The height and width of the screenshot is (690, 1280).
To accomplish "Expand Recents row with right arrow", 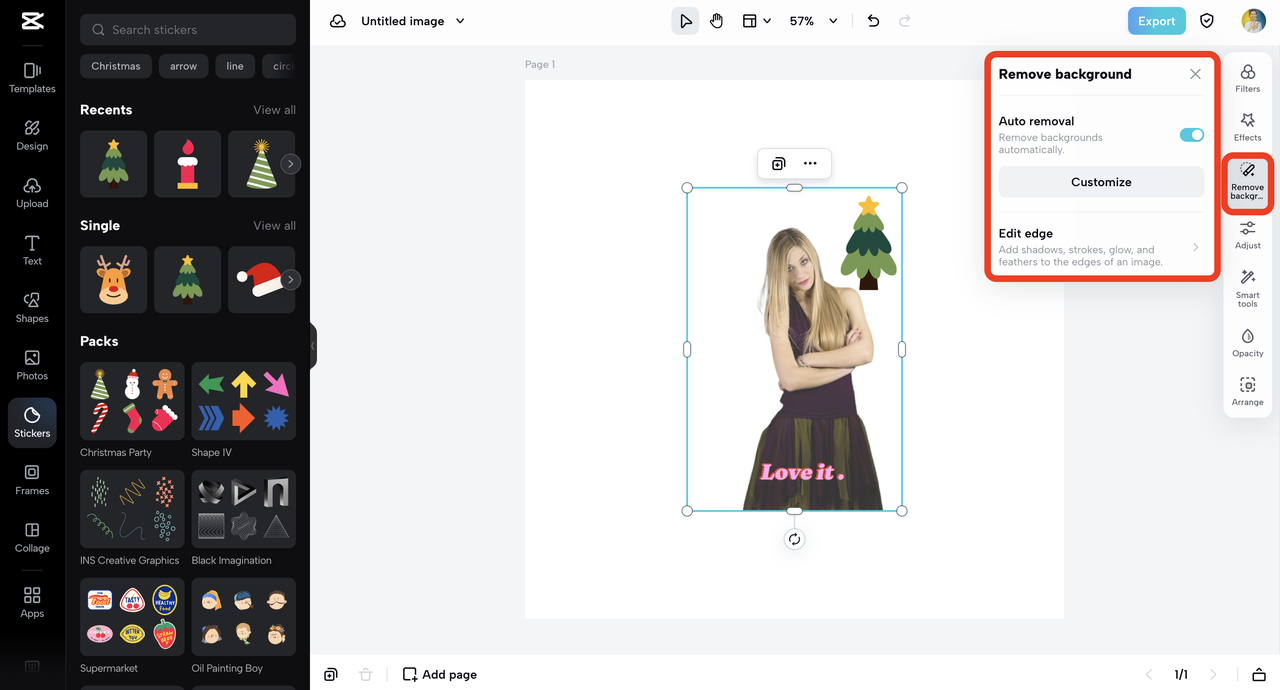I will pos(291,164).
